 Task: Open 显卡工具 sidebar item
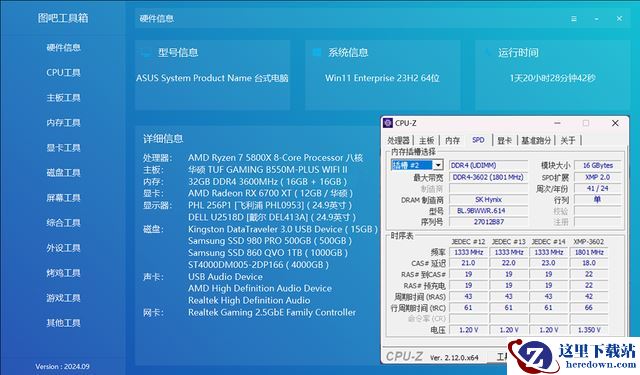click(63, 148)
